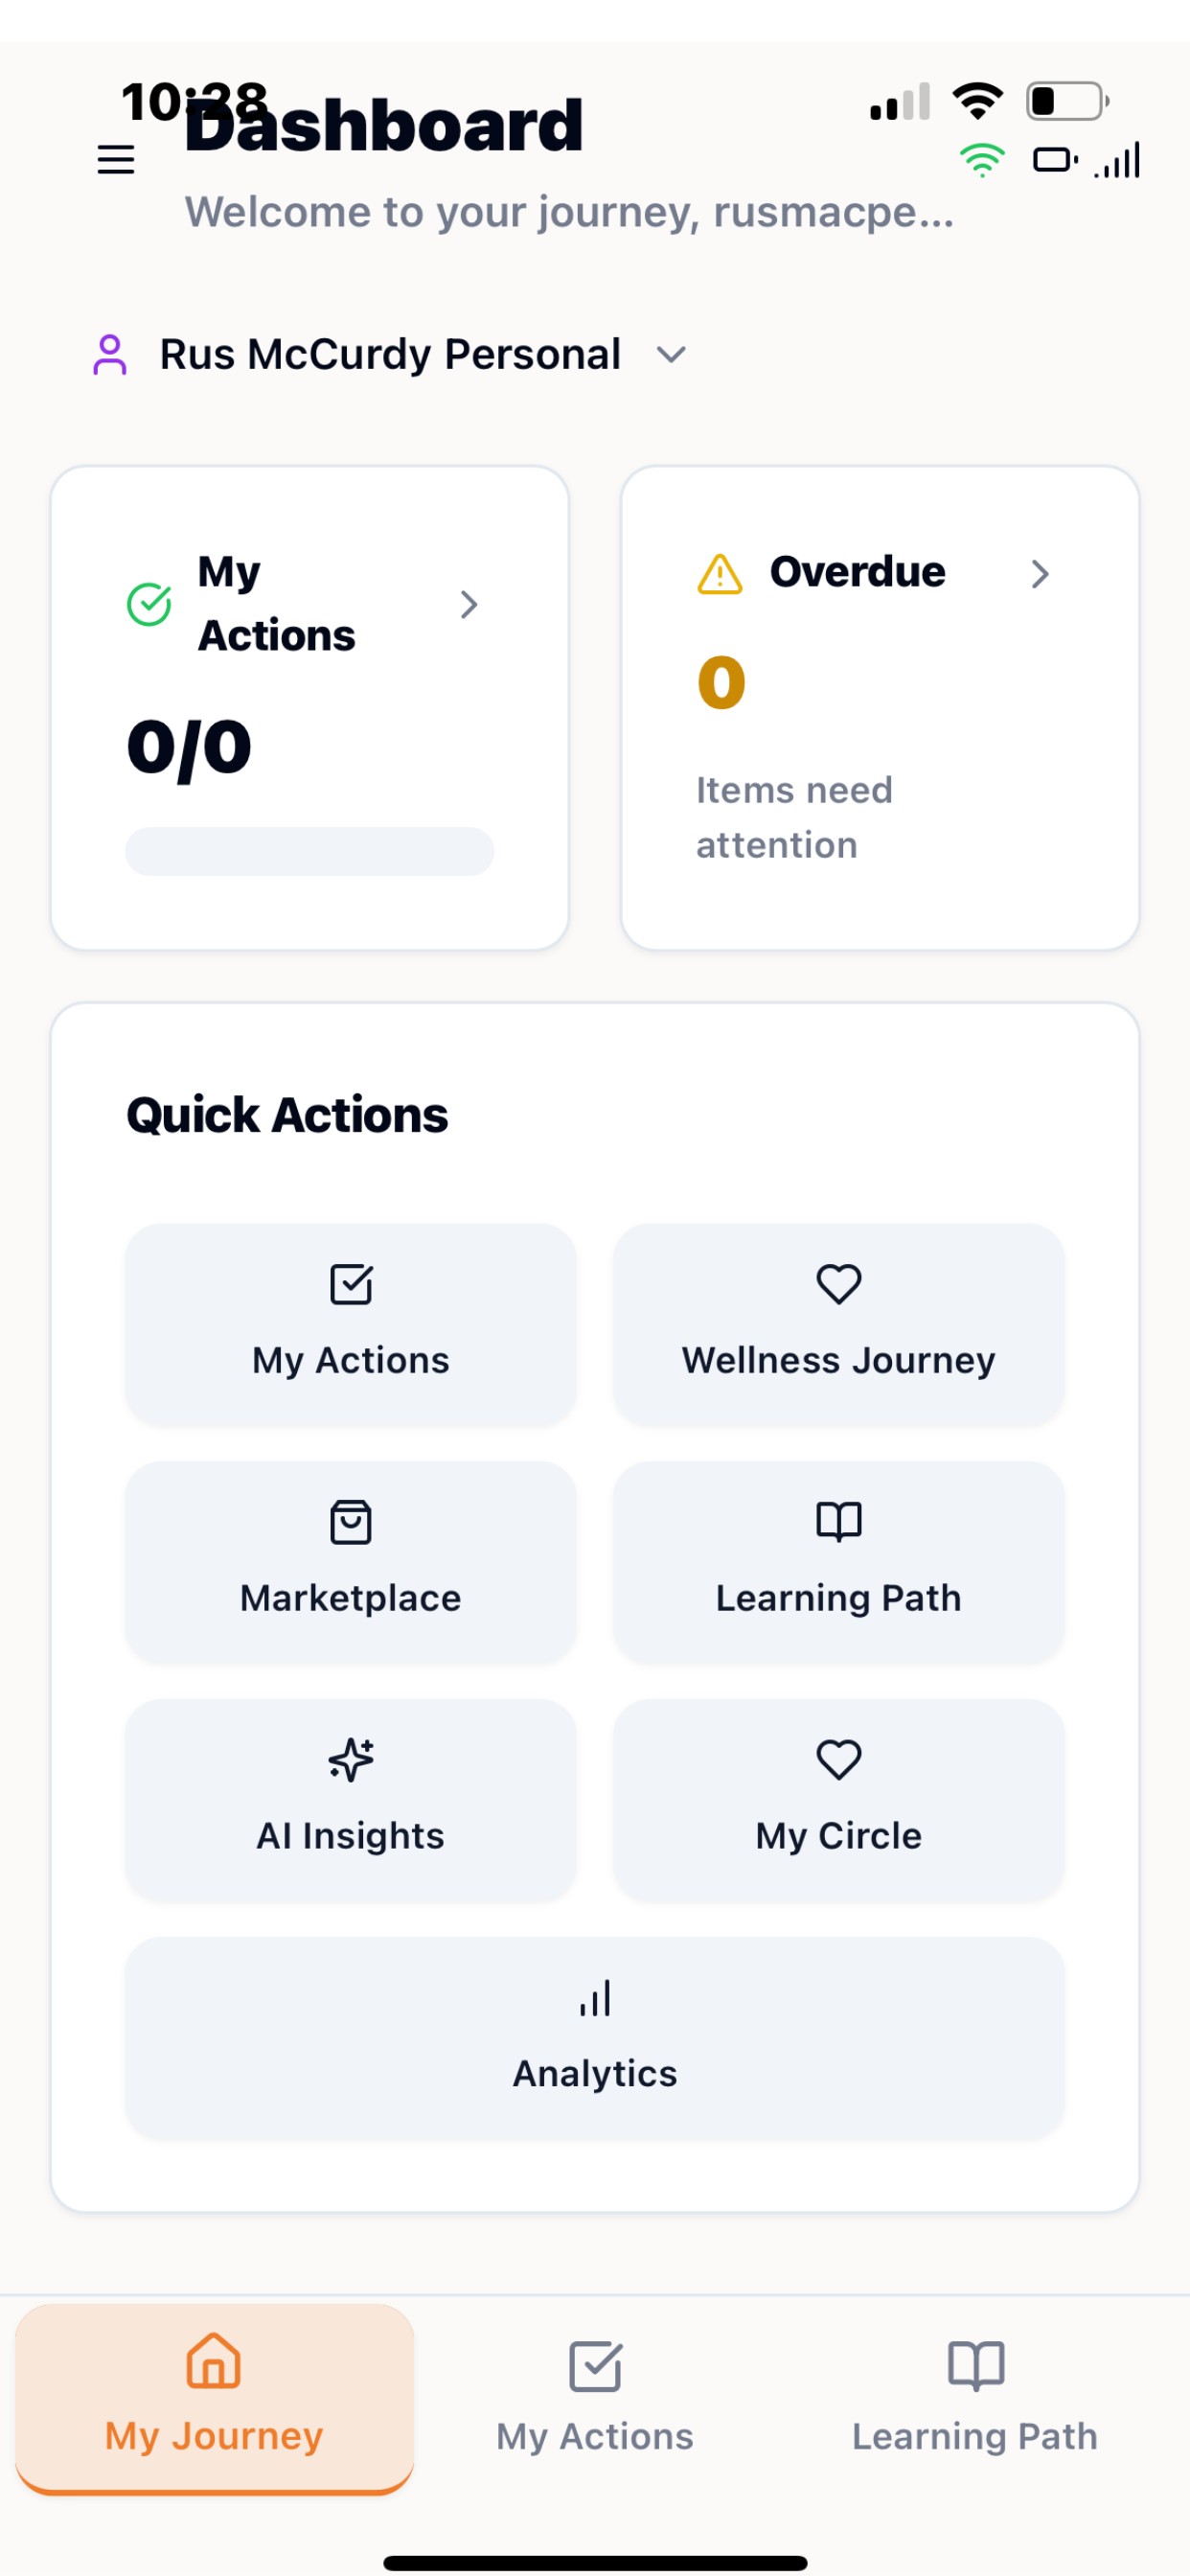
Task: Tap the yellow Overdue warning triangle icon
Action: coord(719,574)
